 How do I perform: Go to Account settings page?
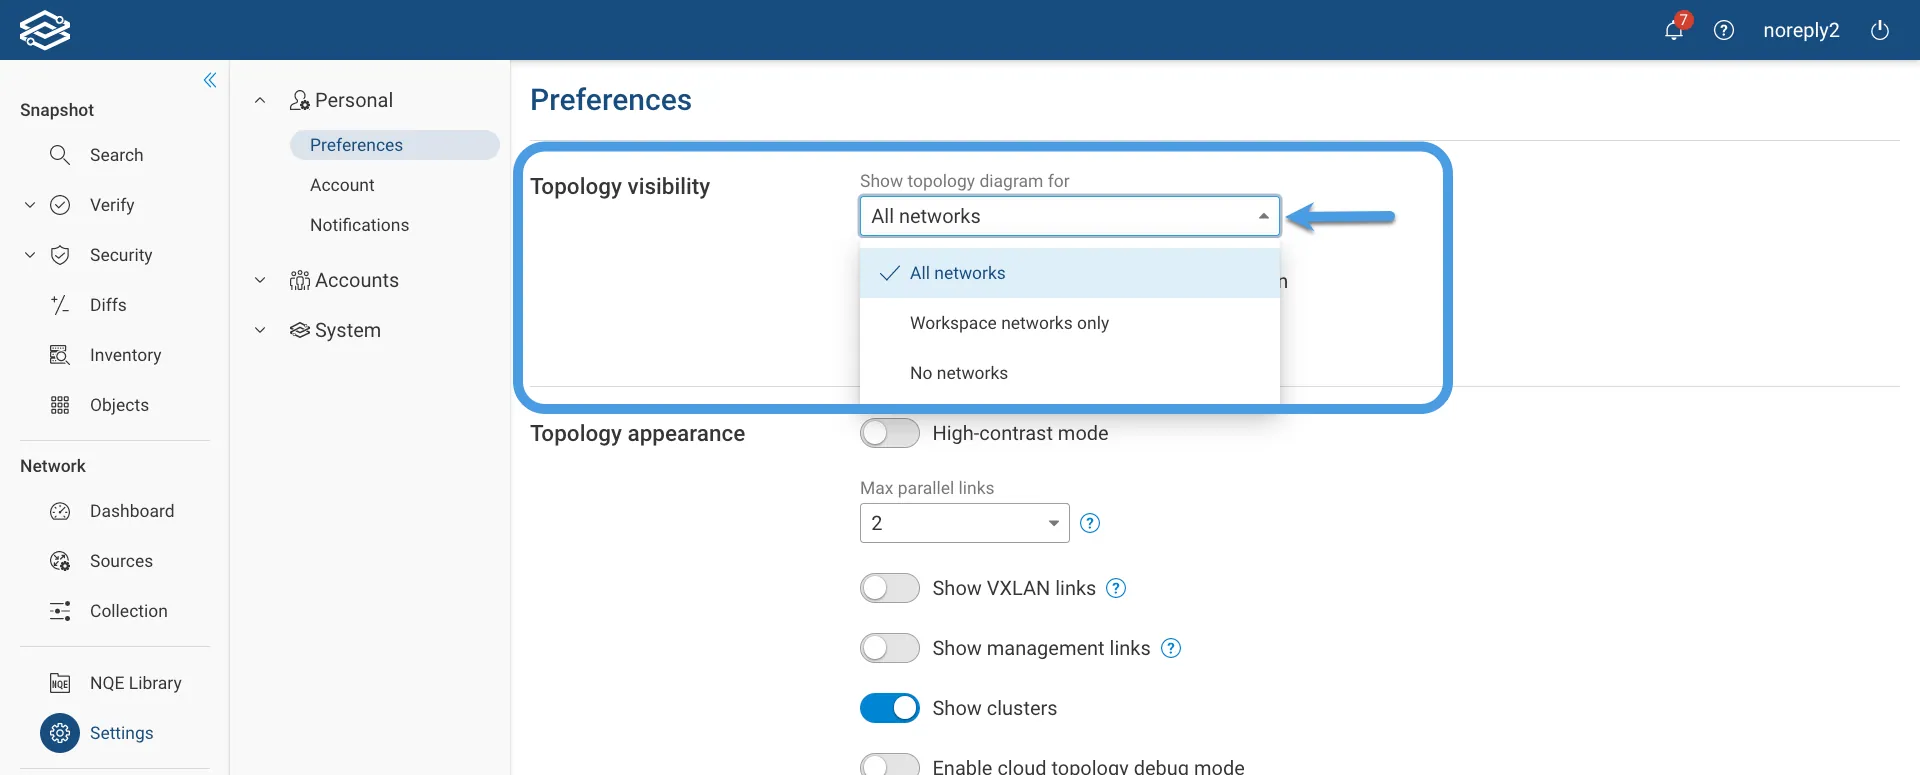(x=342, y=185)
